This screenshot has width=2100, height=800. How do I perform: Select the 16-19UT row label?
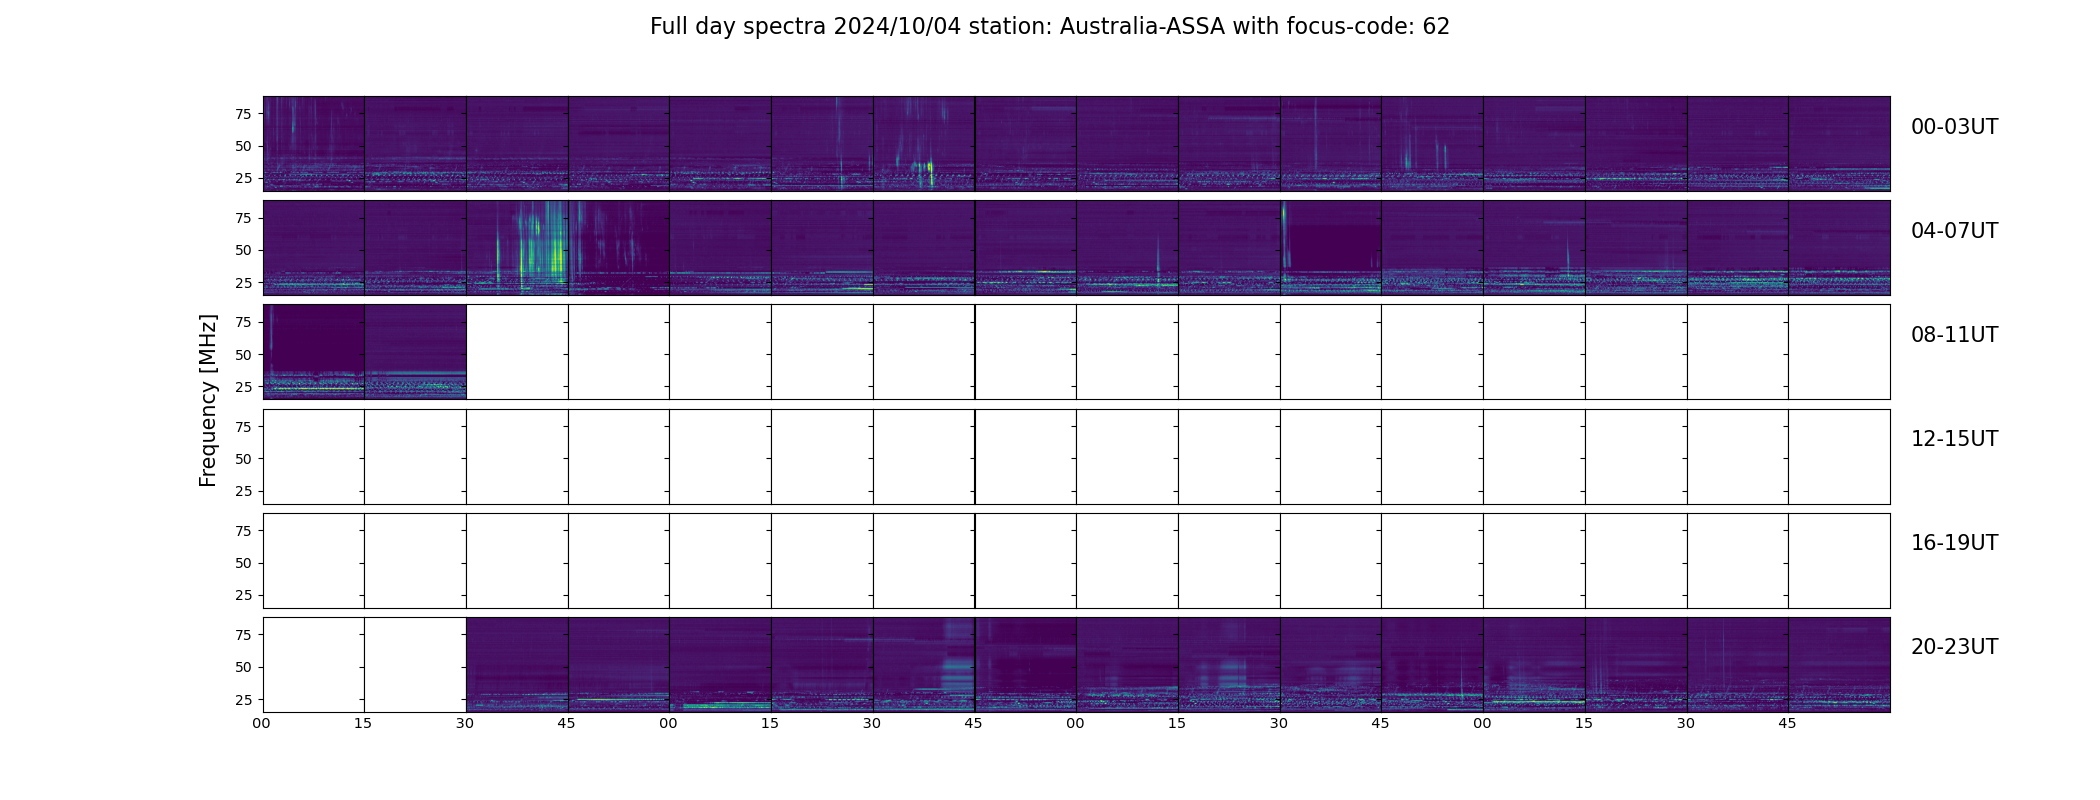coord(1954,543)
